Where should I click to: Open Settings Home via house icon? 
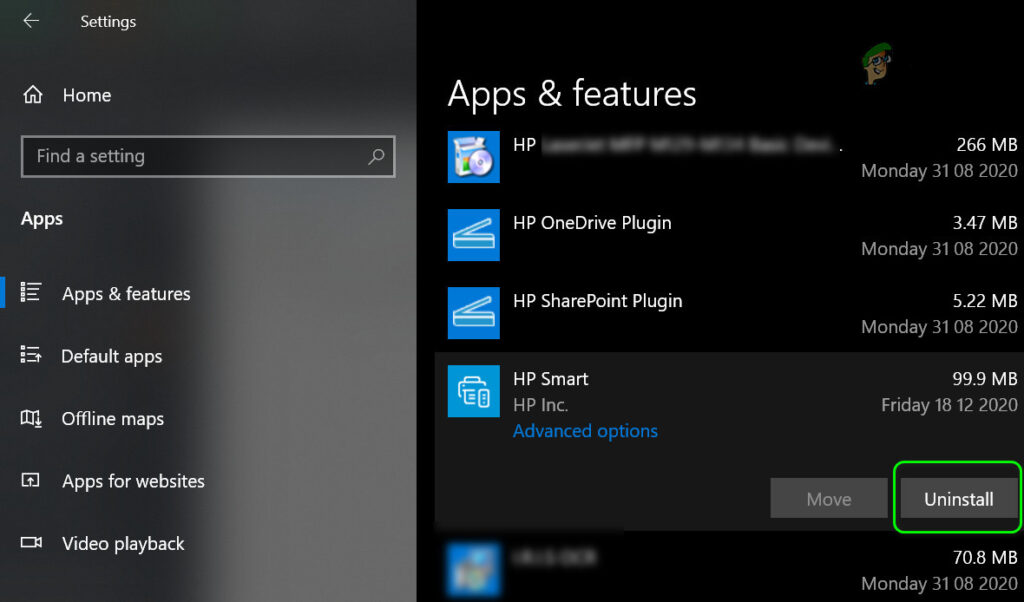(33, 95)
